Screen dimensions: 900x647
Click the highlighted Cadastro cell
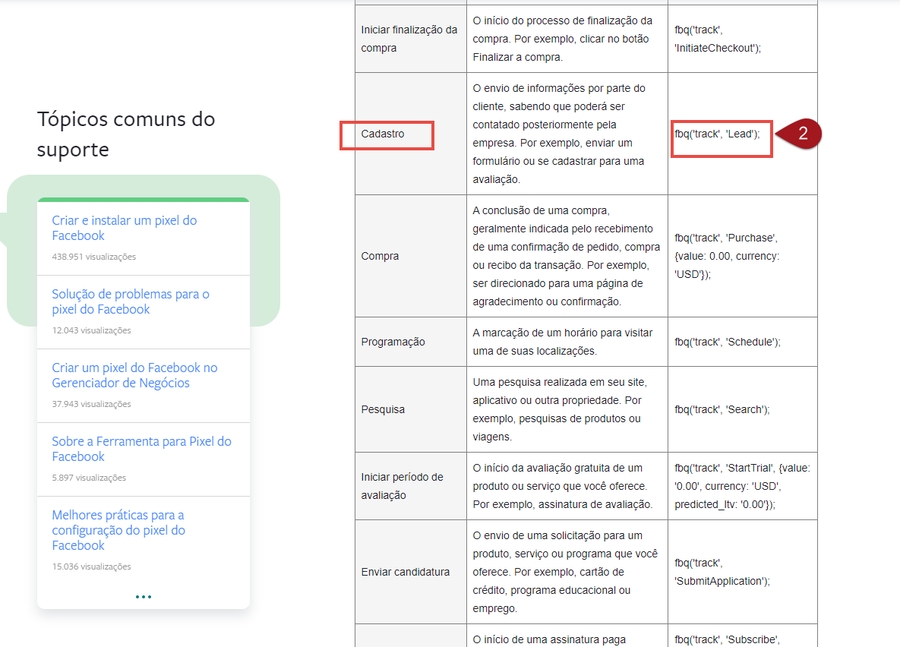click(x=386, y=134)
